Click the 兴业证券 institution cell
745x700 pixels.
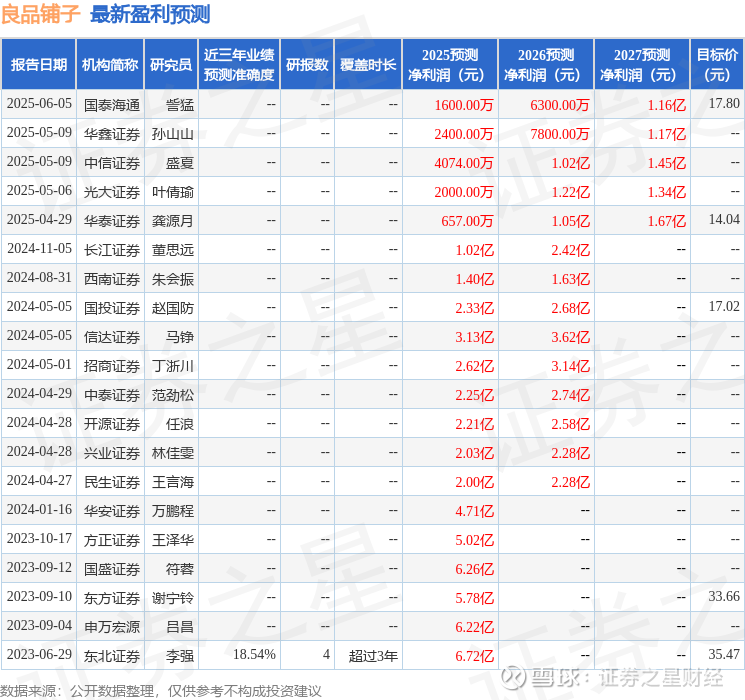112,453
